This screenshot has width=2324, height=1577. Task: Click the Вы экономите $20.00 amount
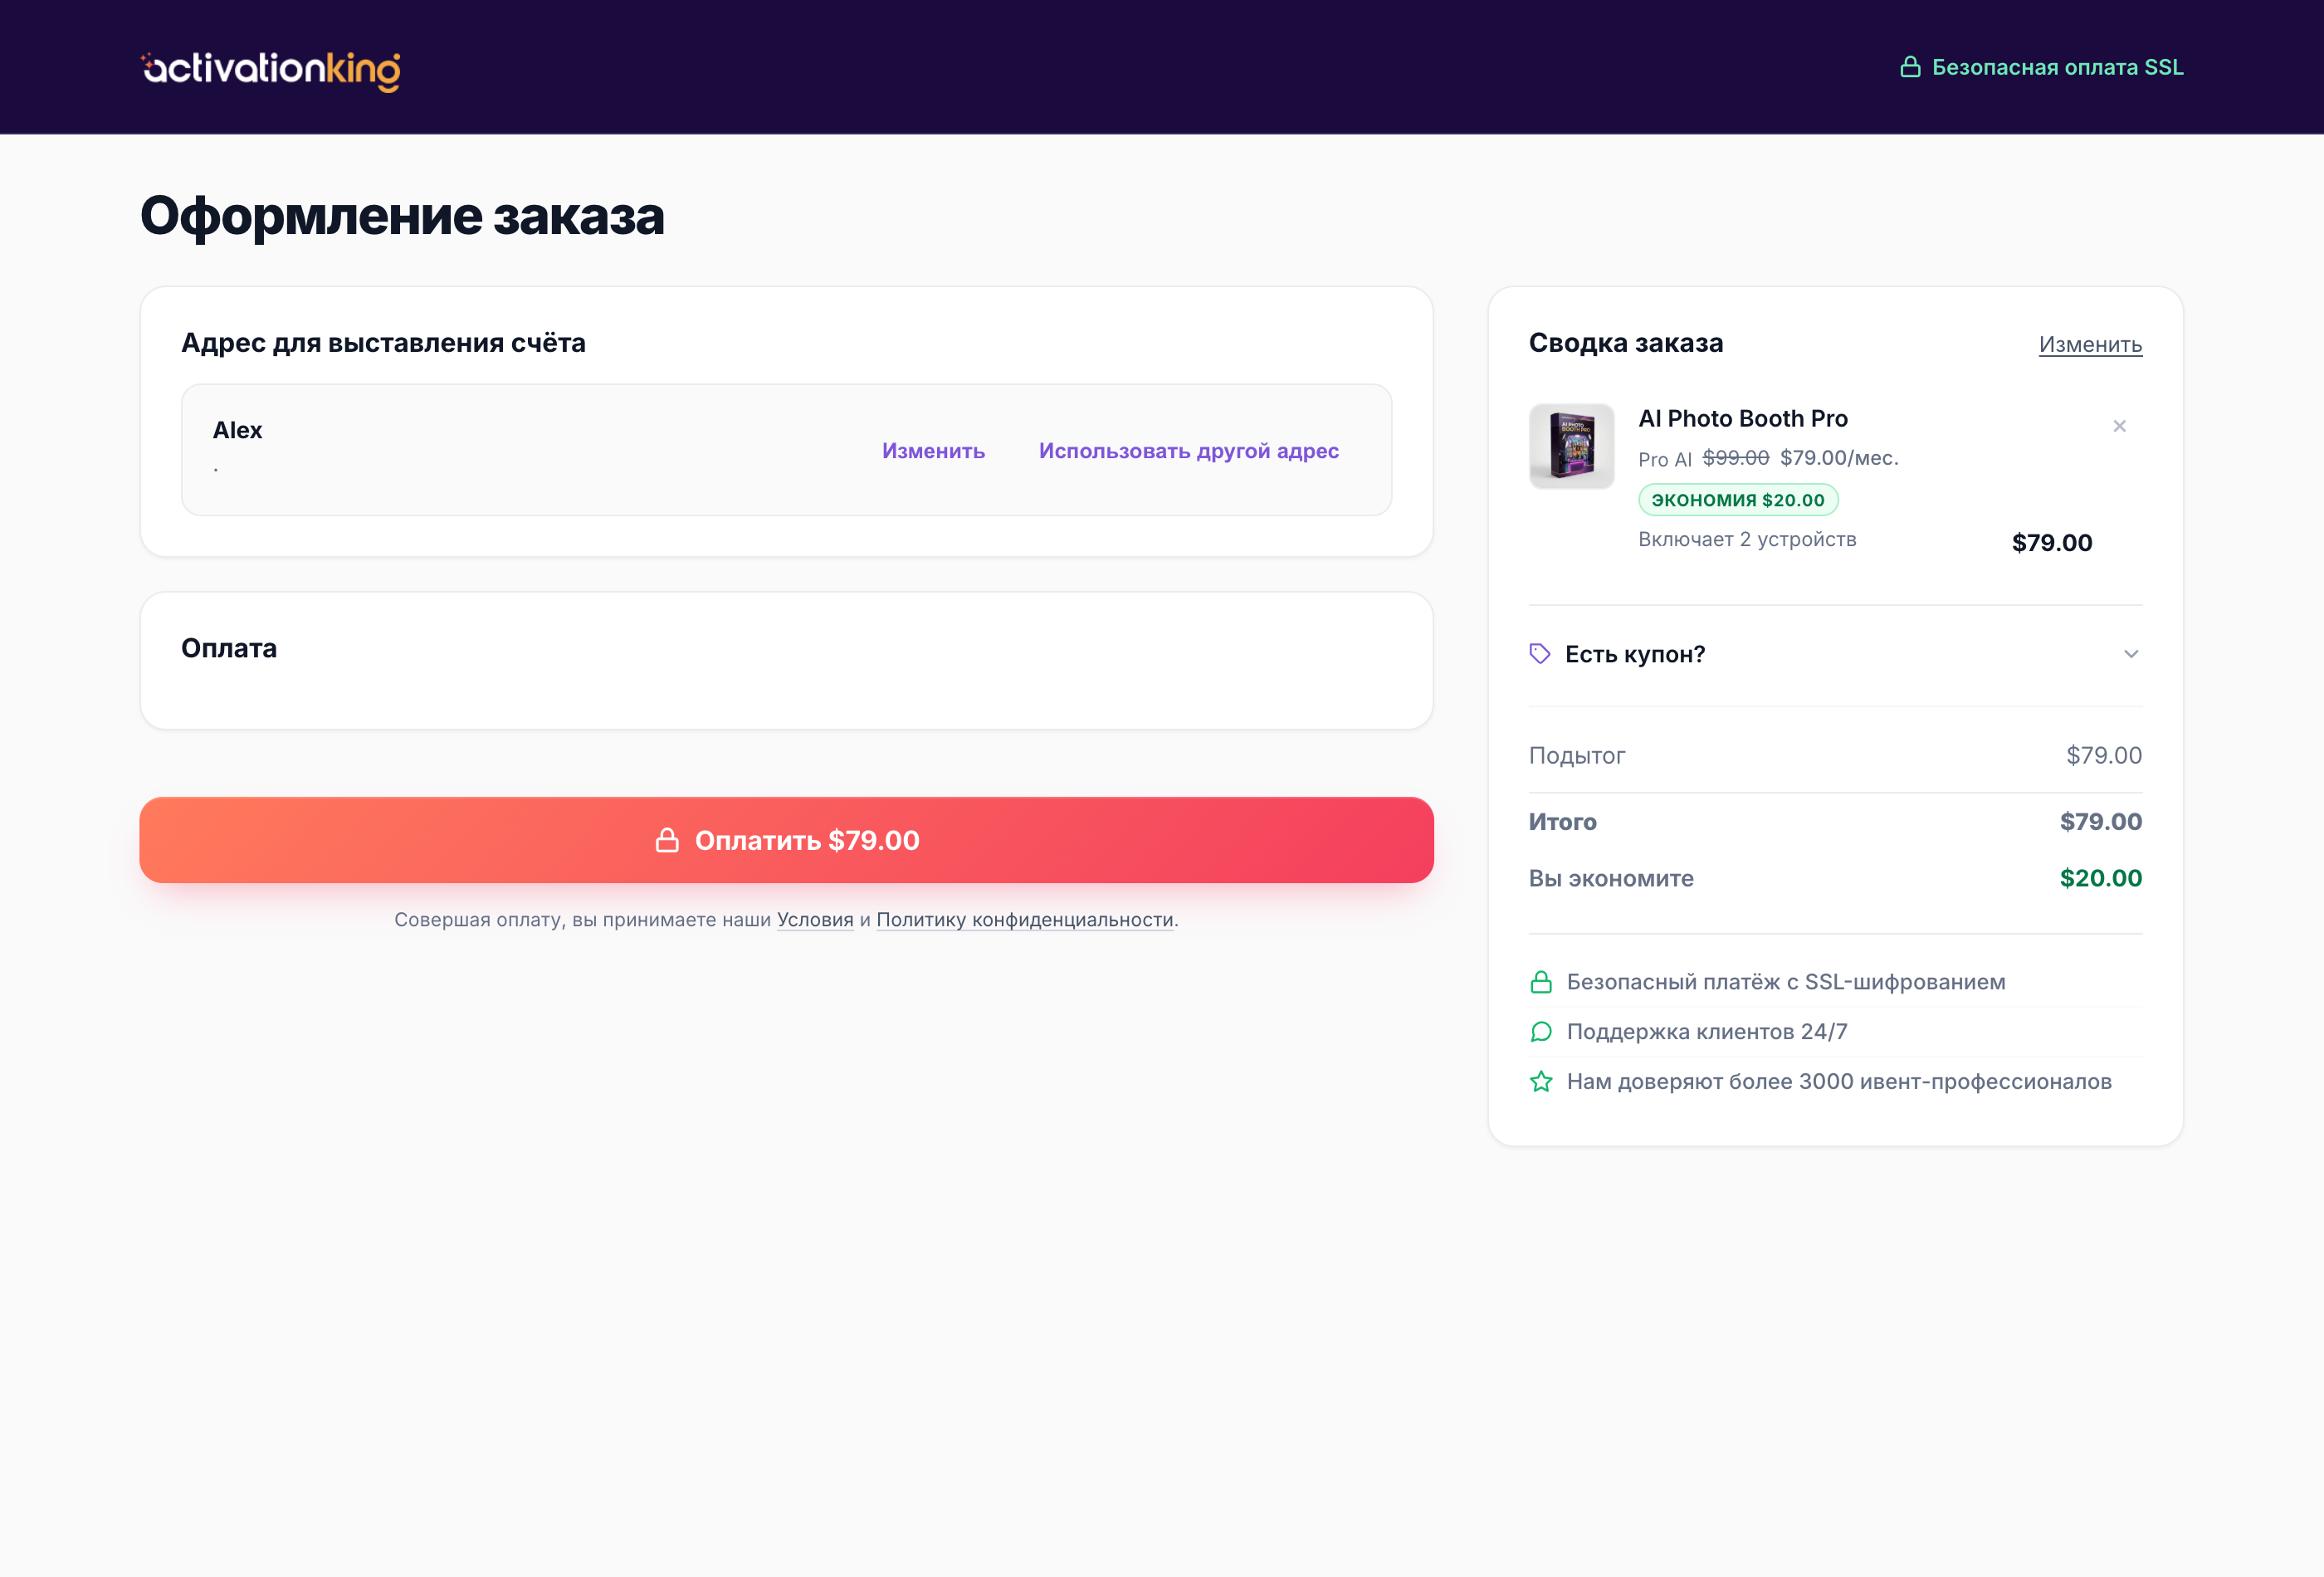pyautogui.click(x=2100, y=878)
